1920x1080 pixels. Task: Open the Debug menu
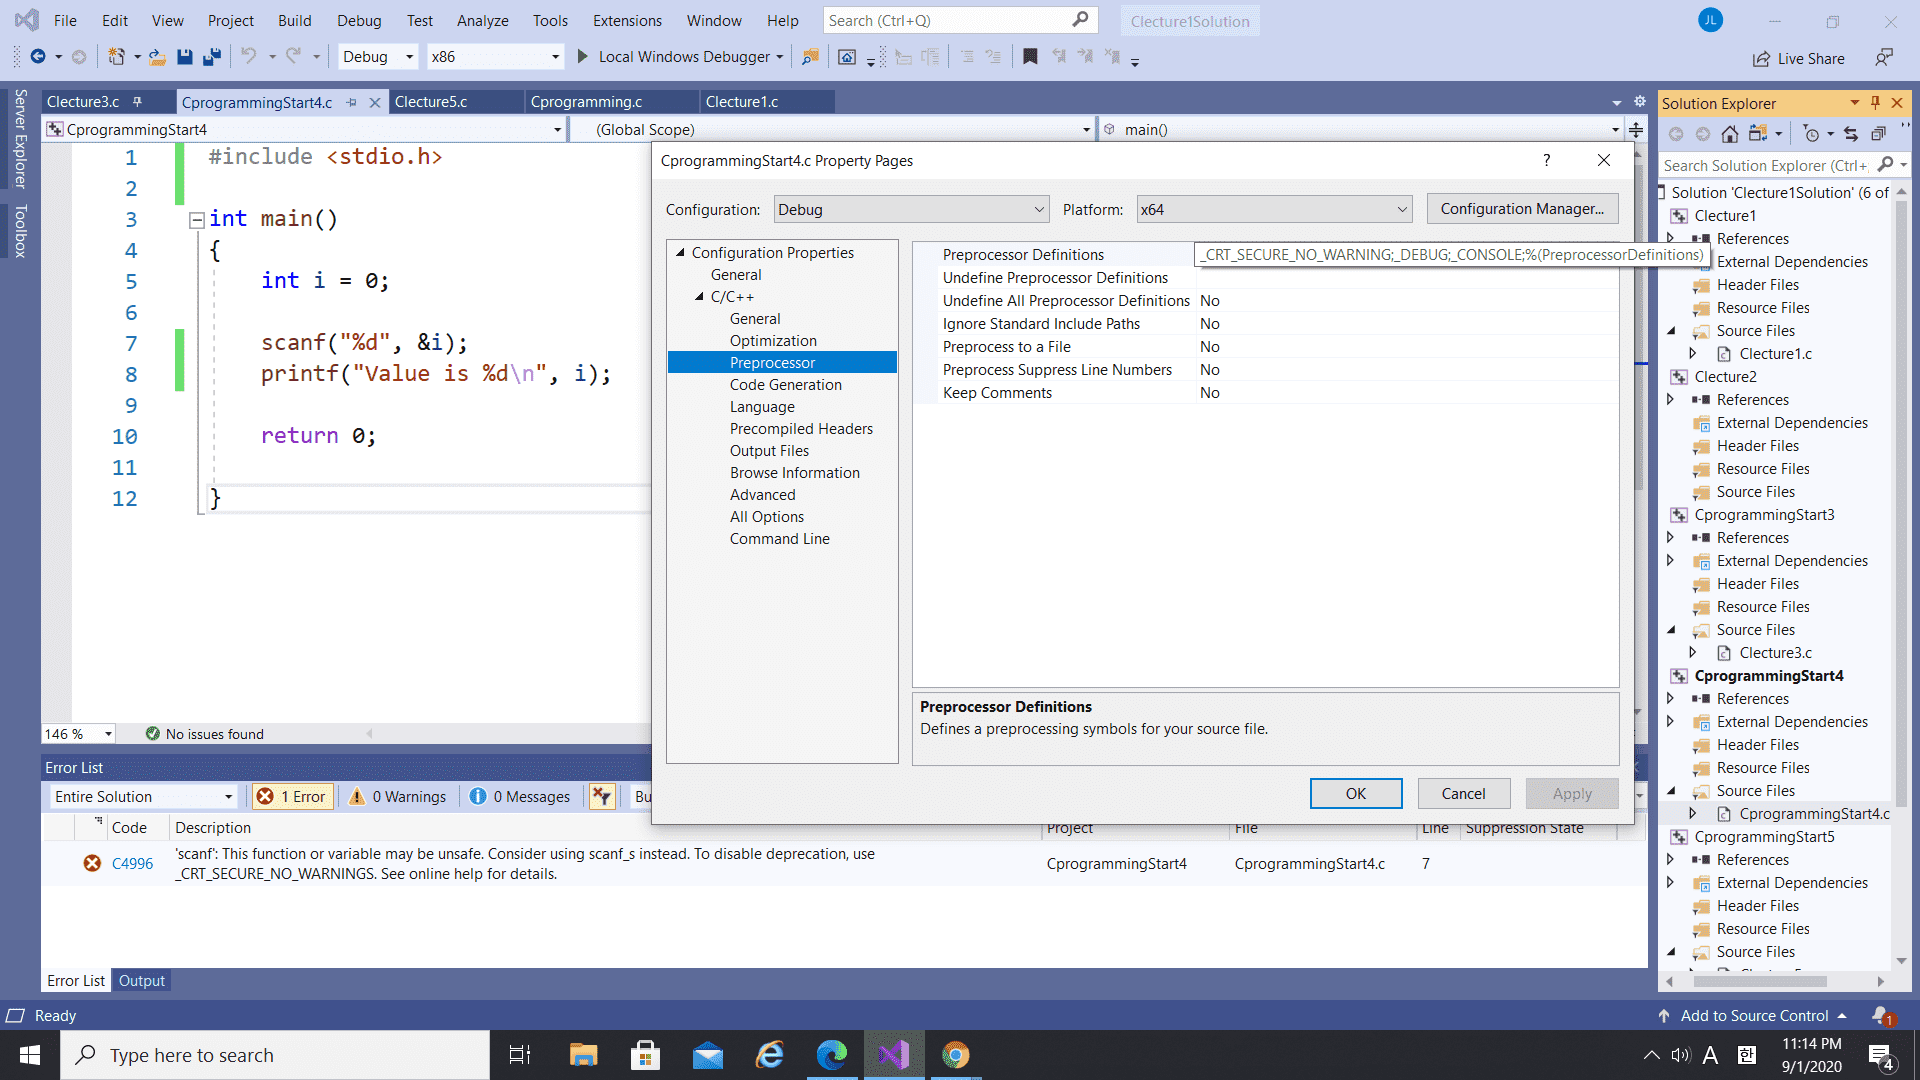(x=359, y=21)
